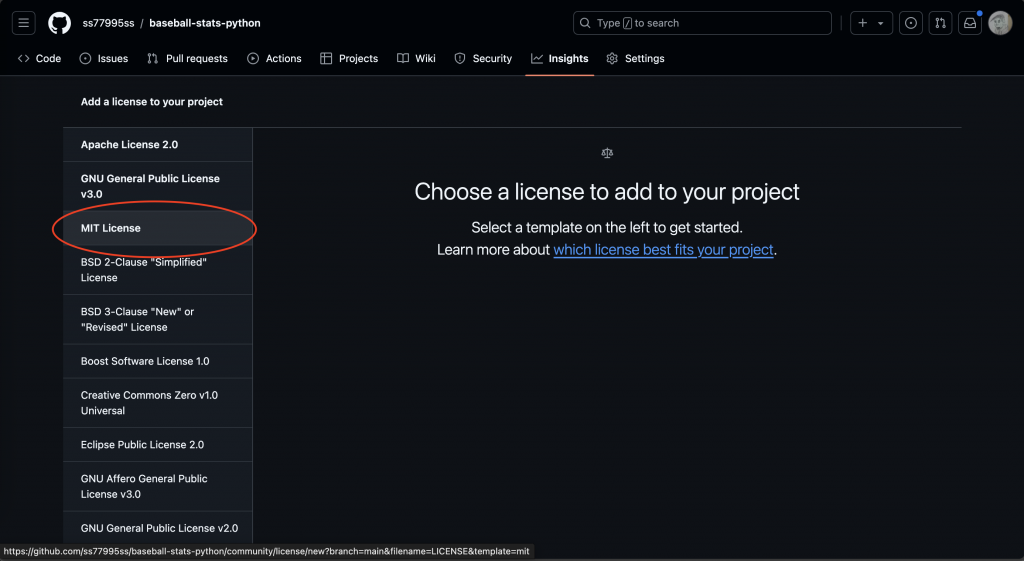Switch to the Code tab
Screen dimensions: 1024x561
pos(39,58)
